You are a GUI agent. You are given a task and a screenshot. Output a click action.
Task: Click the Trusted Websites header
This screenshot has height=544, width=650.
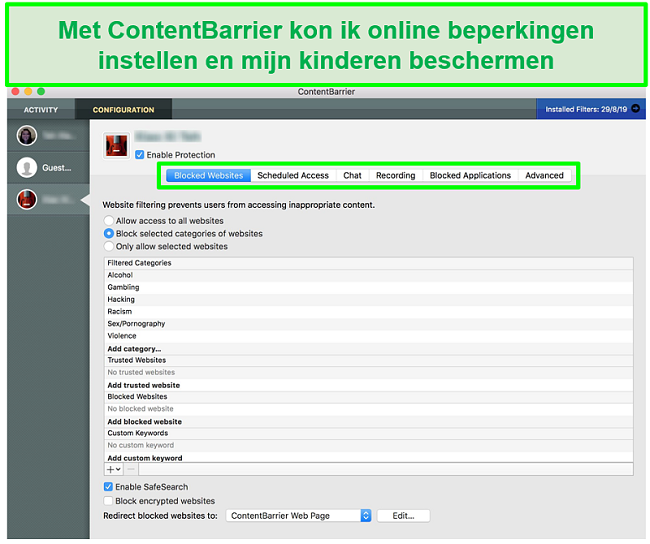pos(369,360)
